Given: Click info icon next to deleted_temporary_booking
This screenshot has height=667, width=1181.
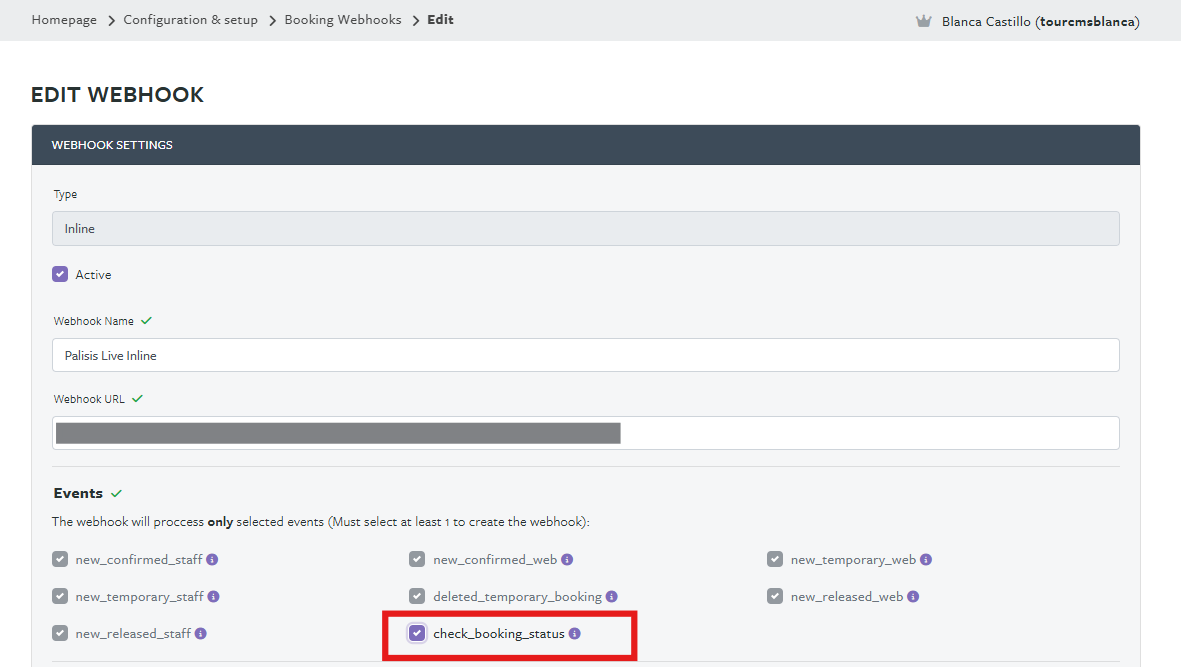Looking at the screenshot, I should pyautogui.click(x=612, y=597).
